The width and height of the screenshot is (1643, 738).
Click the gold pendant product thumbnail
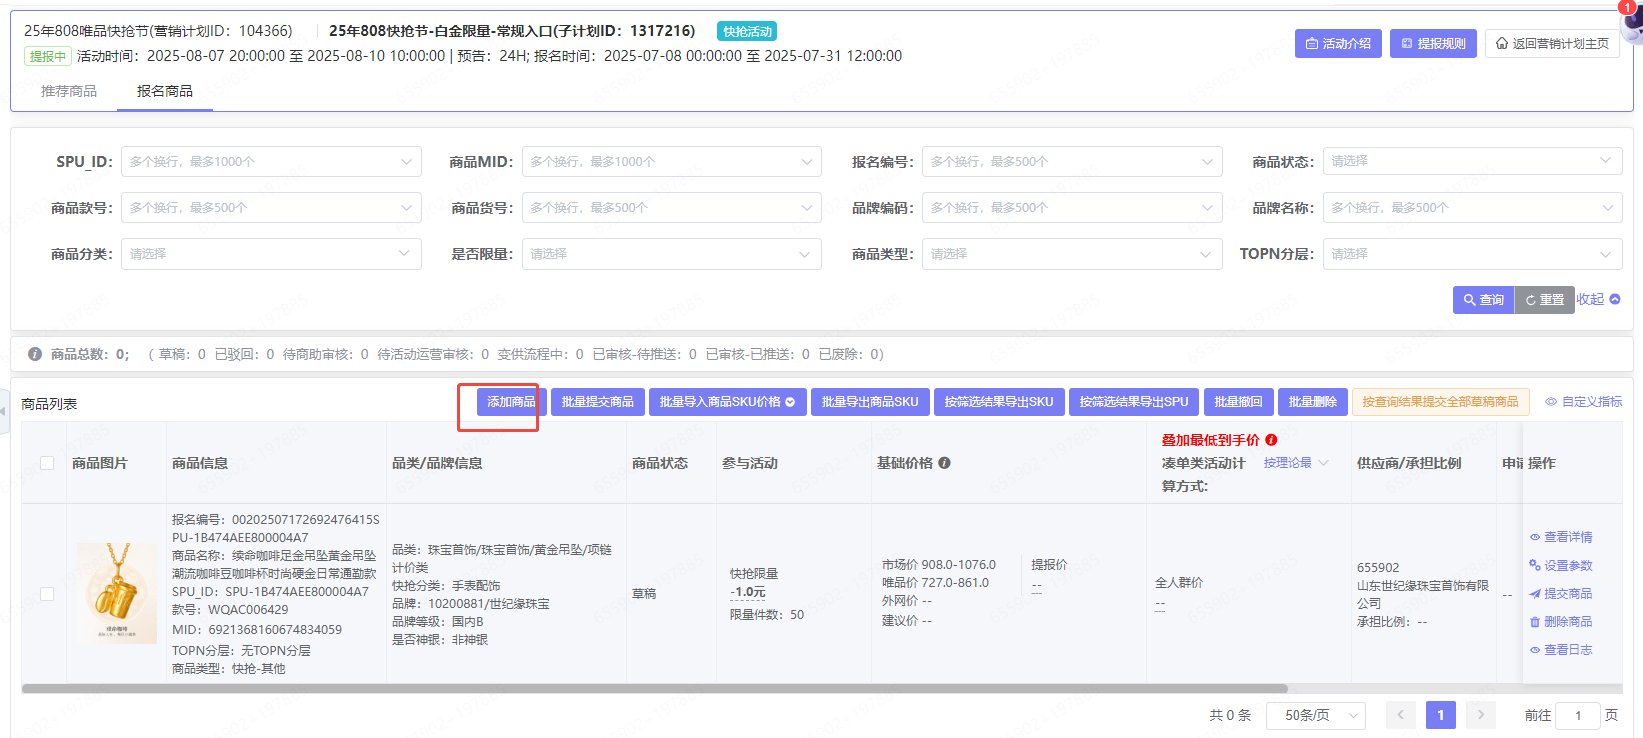pos(117,593)
